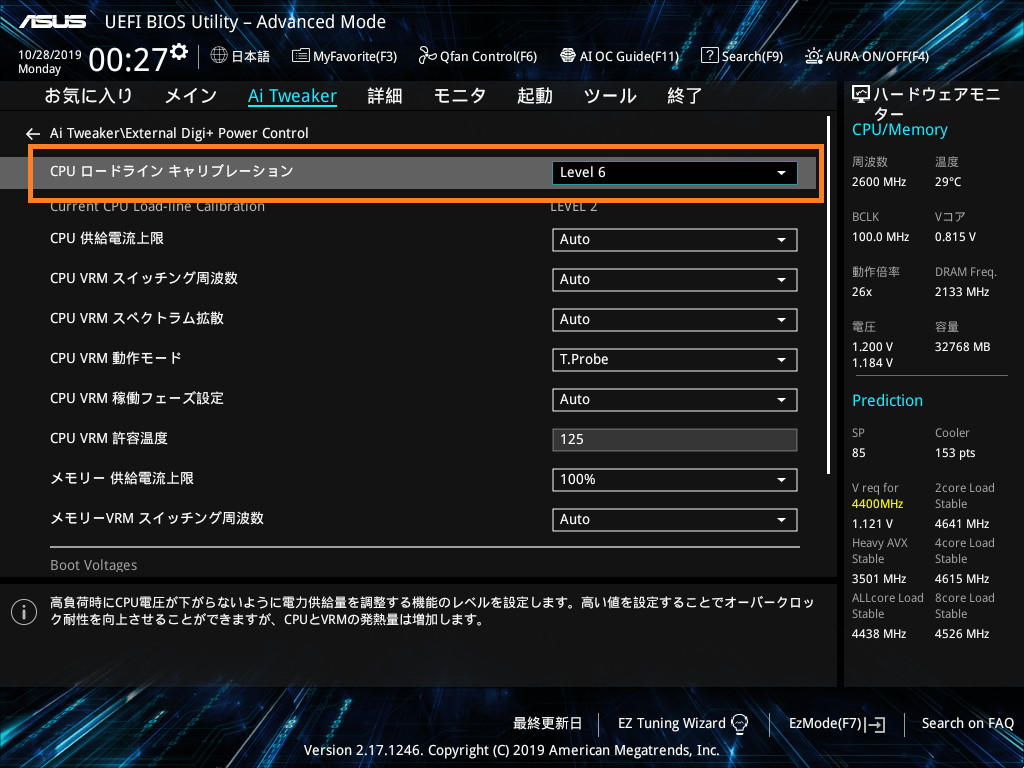
Task: Click the CPU/Memory heading
Action: (x=900, y=130)
